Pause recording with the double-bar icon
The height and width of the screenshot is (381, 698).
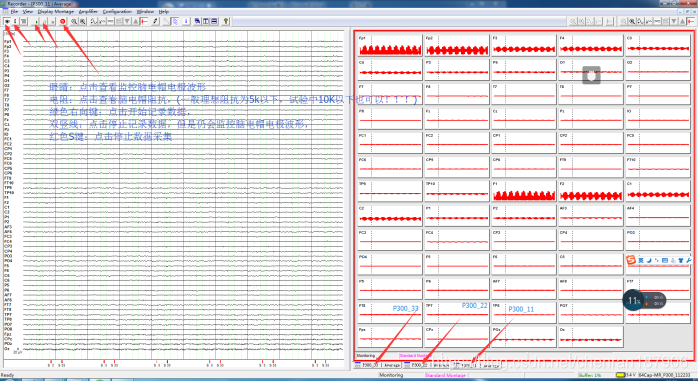45,21
